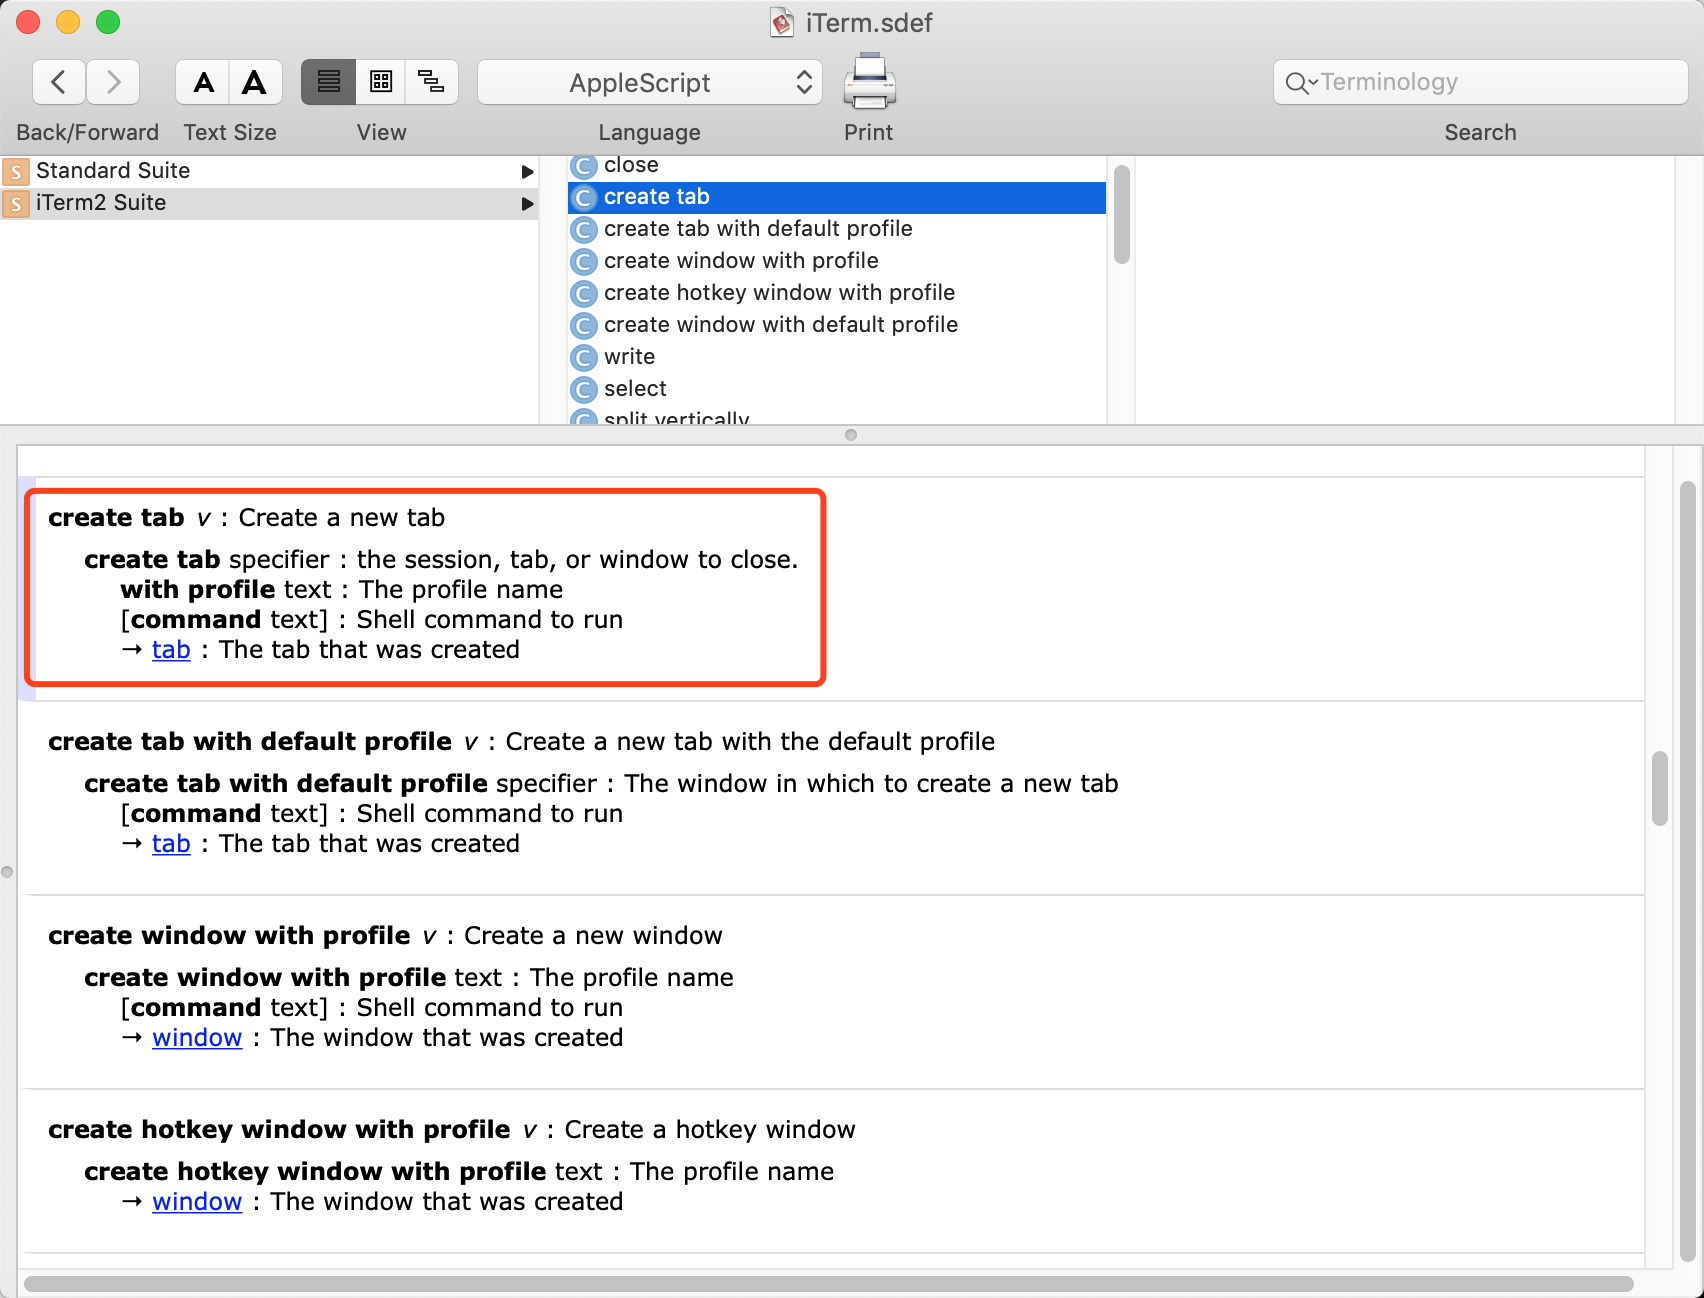Click C icon beside 'create tab with default profile'
Viewport: 1704px width, 1298px height.
click(x=584, y=230)
